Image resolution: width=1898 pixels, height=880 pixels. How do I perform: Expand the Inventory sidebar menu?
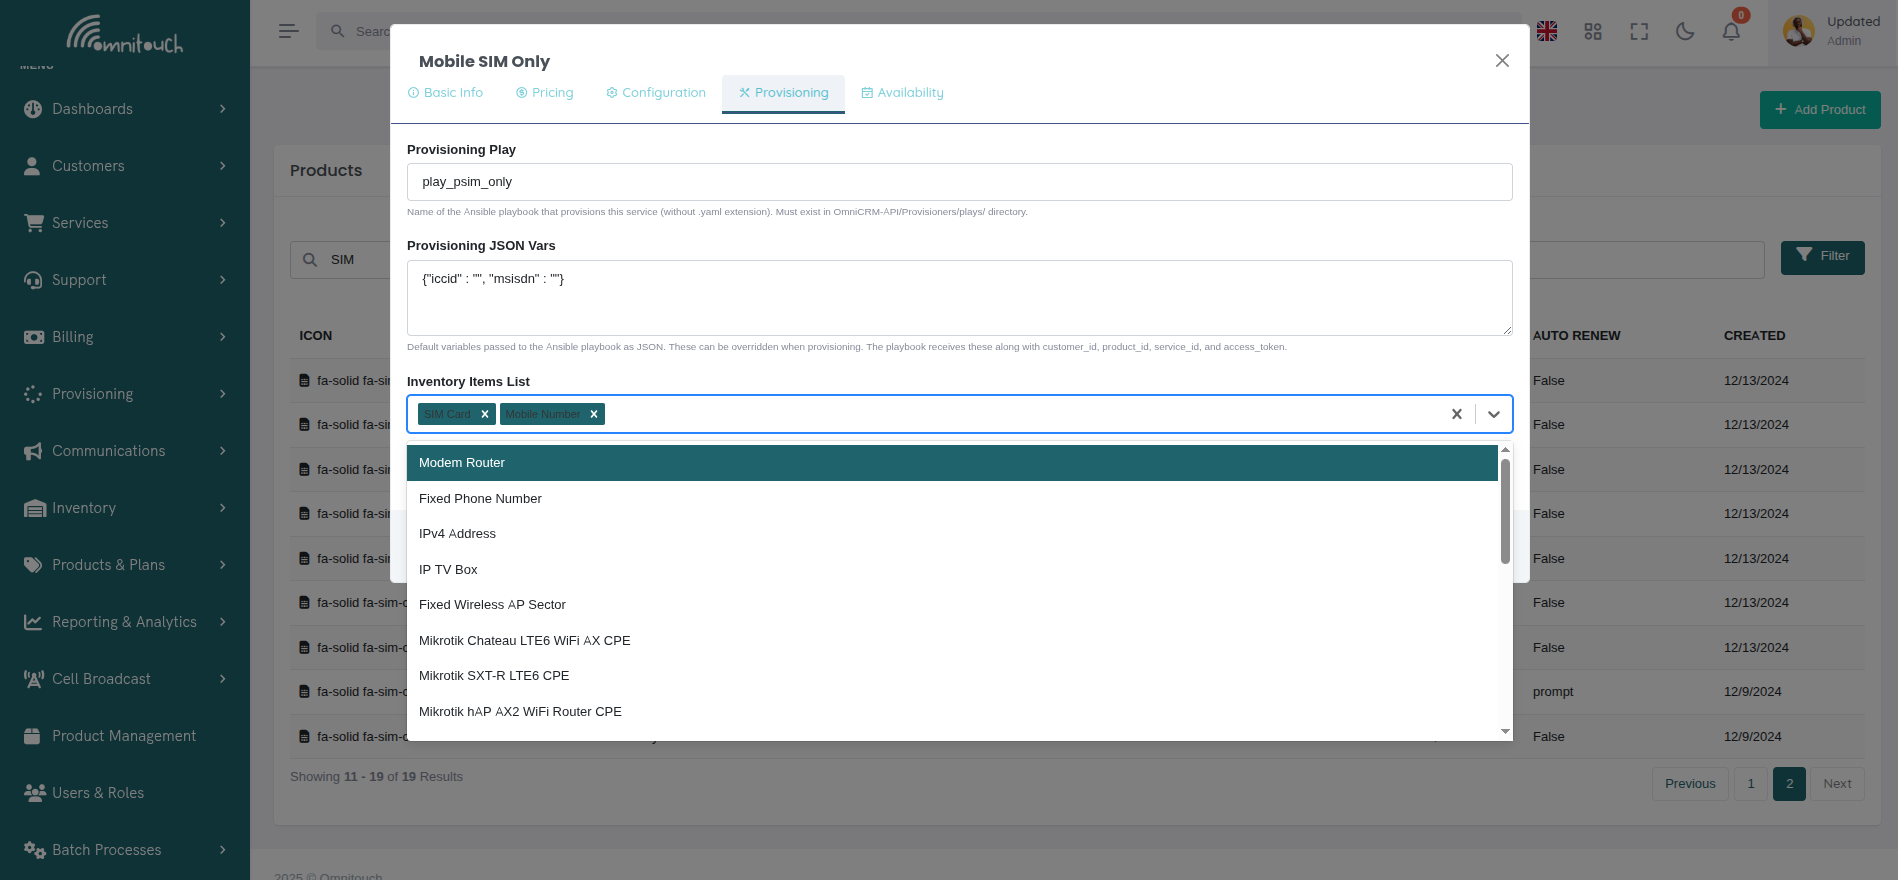[125, 508]
